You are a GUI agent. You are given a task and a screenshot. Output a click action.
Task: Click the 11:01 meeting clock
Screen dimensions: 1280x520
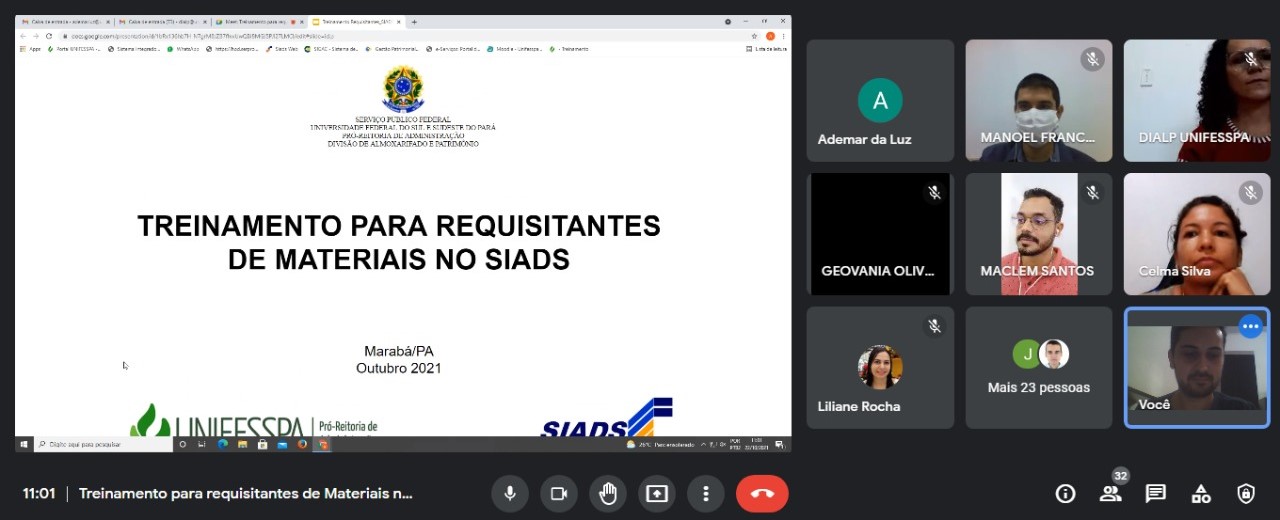39,493
